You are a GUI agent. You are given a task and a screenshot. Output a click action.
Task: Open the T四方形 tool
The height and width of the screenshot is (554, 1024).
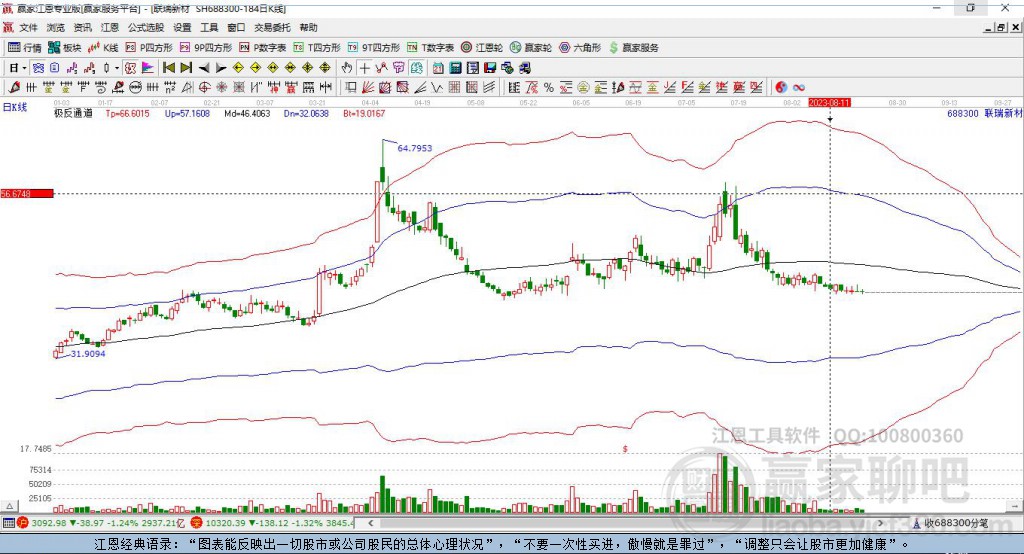pos(317,48)
